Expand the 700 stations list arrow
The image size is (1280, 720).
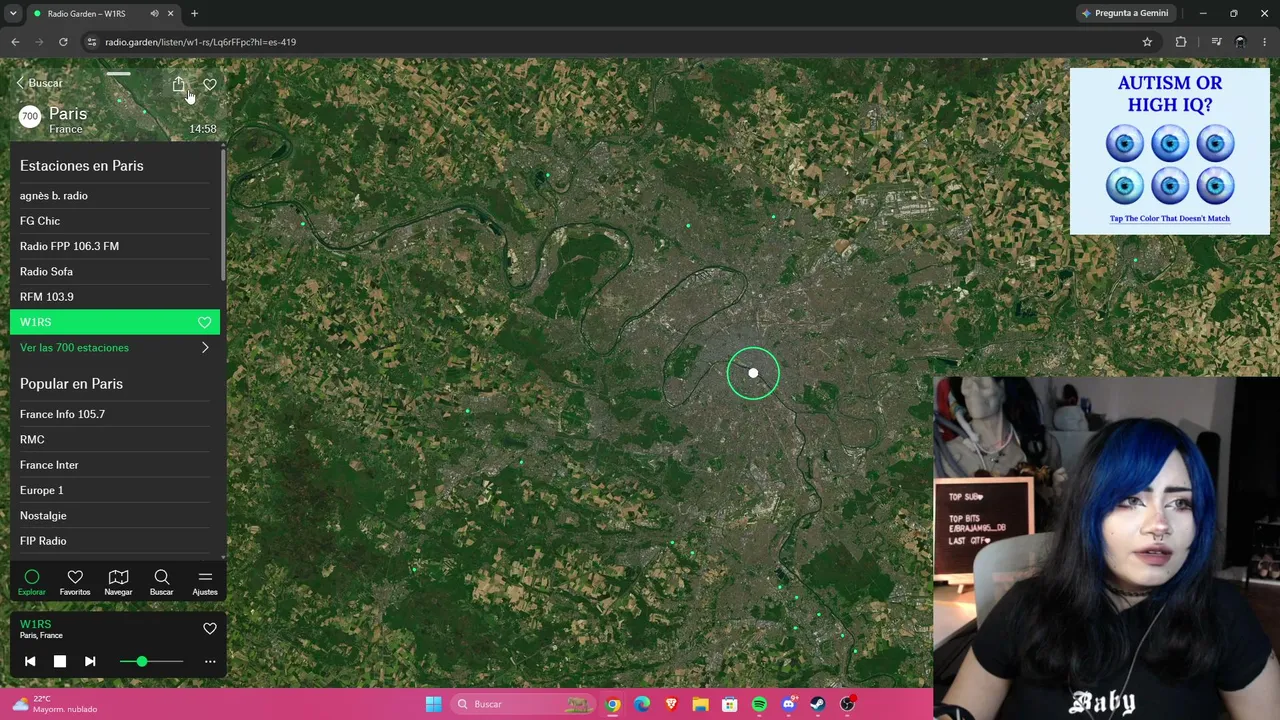point(205,348)
